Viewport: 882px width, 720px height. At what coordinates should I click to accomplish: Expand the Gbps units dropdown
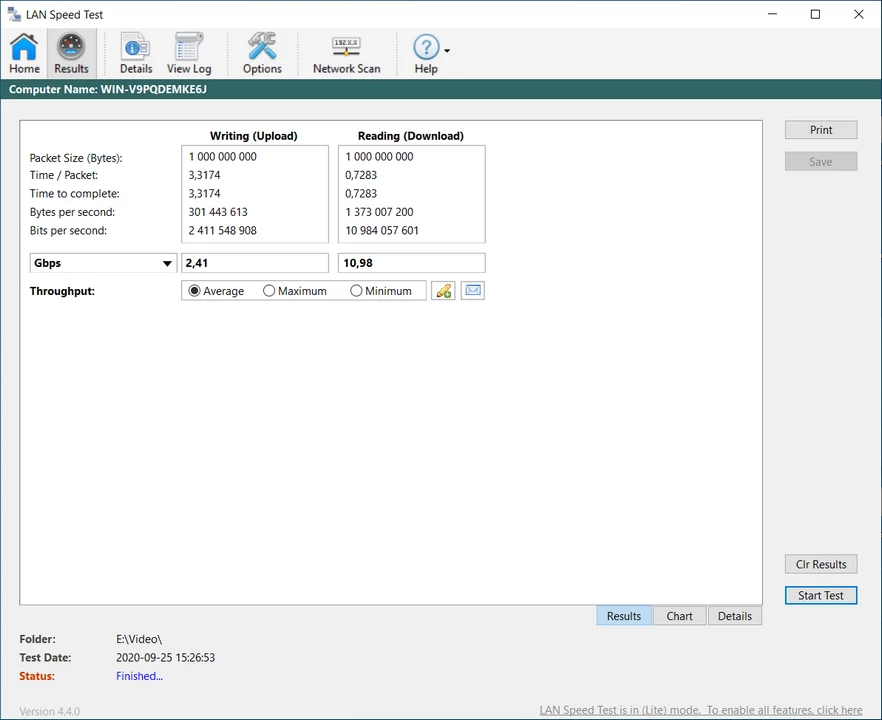click(167, 264)
